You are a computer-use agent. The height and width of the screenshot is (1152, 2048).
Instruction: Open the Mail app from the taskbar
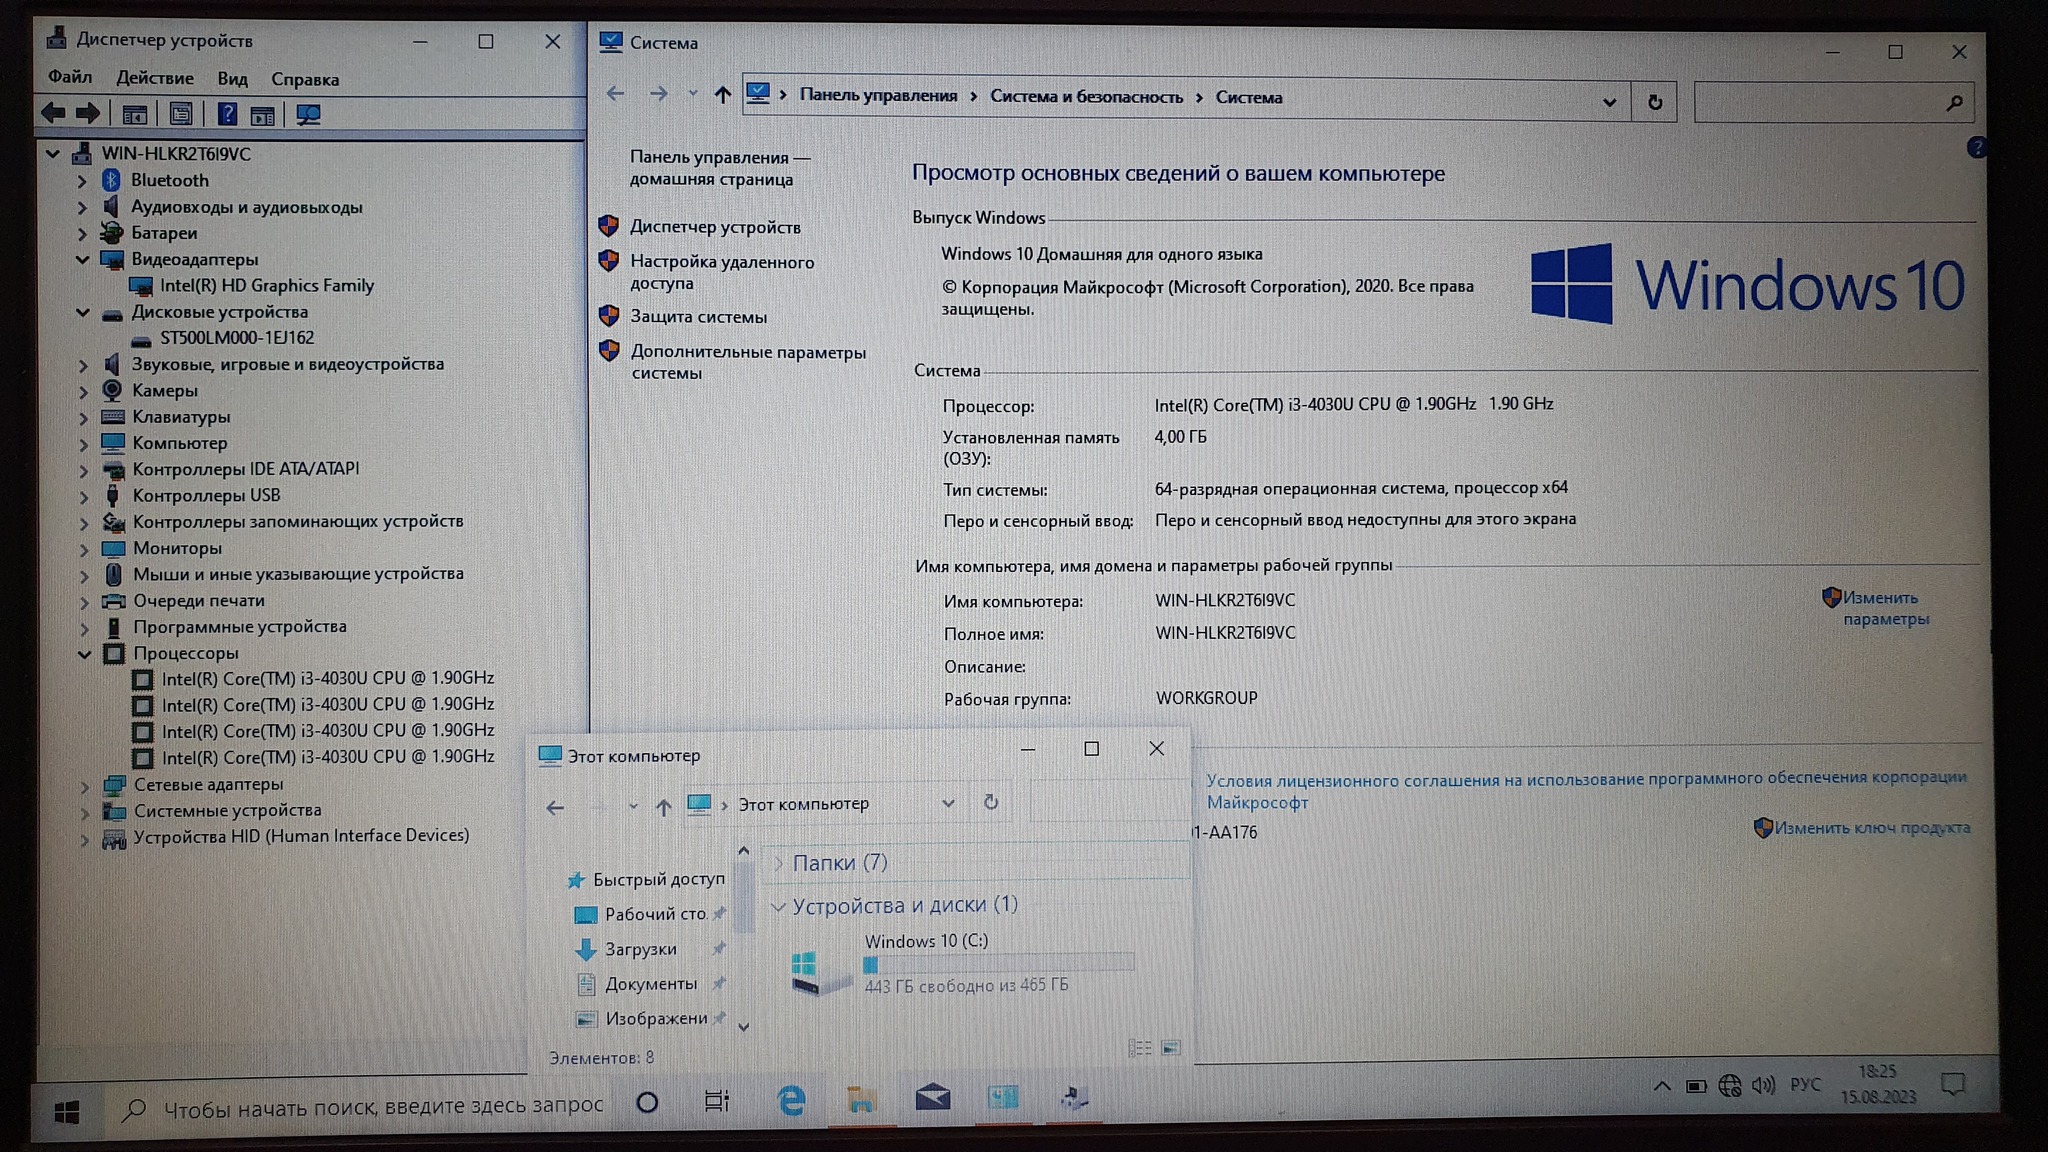932,1098
